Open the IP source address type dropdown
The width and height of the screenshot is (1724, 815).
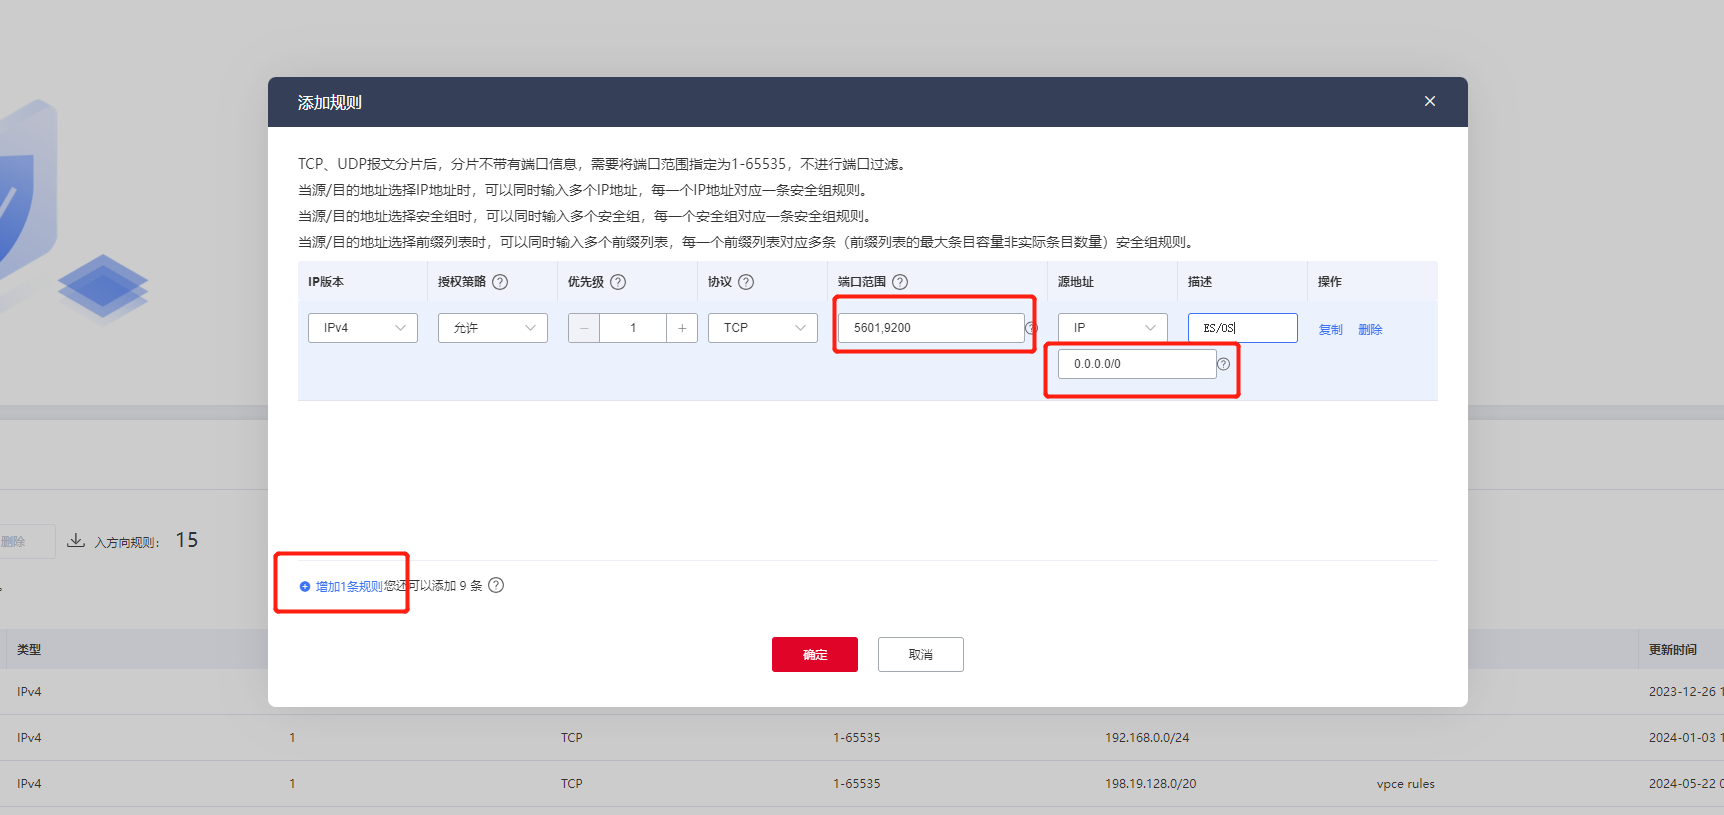pos(1112,328)
